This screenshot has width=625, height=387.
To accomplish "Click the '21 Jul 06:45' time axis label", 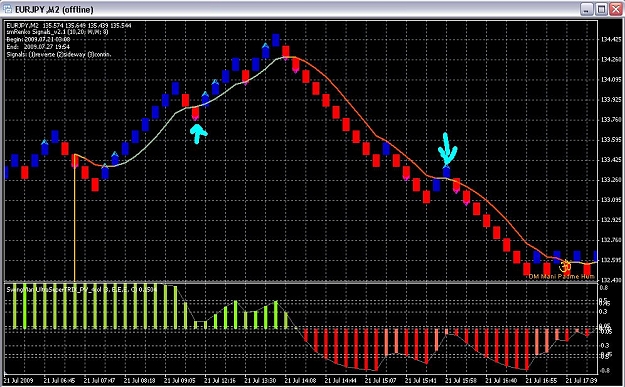I will (59, 380).
